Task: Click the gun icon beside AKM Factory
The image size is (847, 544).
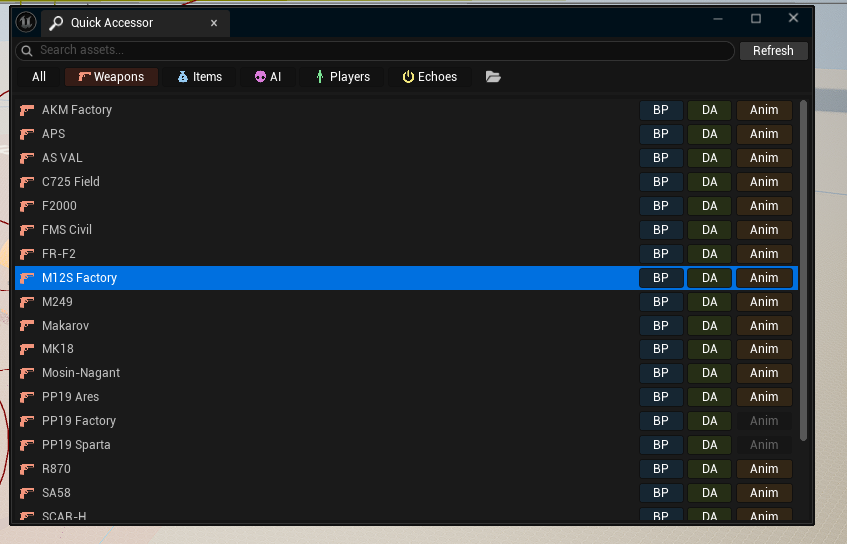Action: 27,110
